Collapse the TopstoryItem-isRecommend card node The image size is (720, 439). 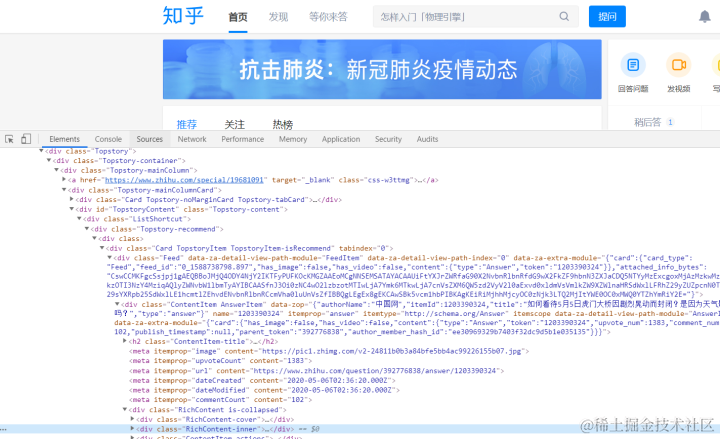[102, 248]
